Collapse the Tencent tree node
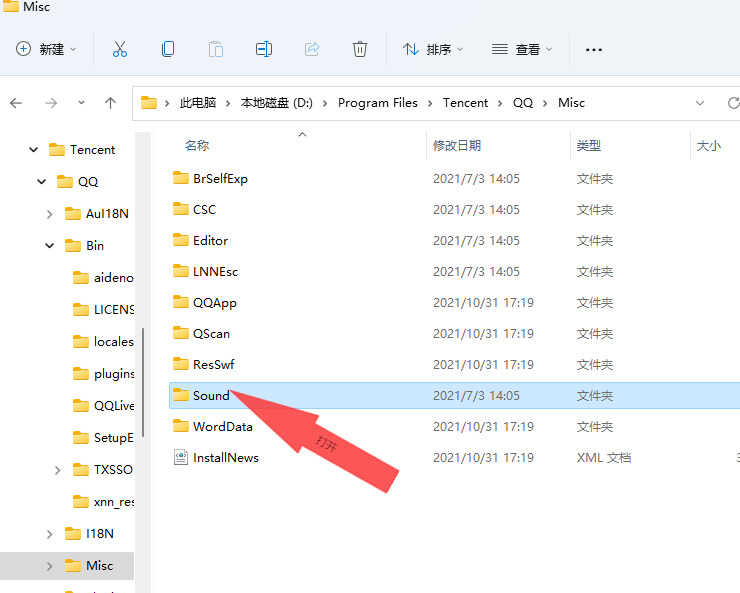 33,150
